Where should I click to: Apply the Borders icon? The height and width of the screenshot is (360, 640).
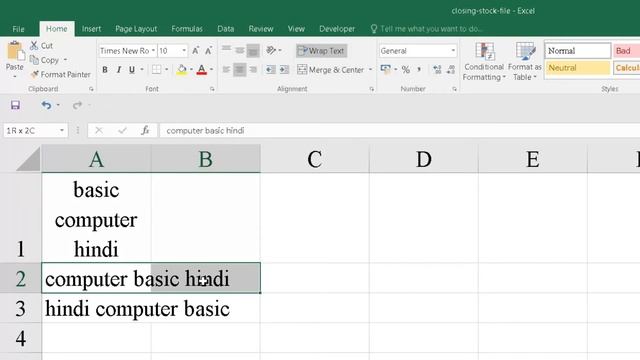pyautogui.click(x=156, y=69)
